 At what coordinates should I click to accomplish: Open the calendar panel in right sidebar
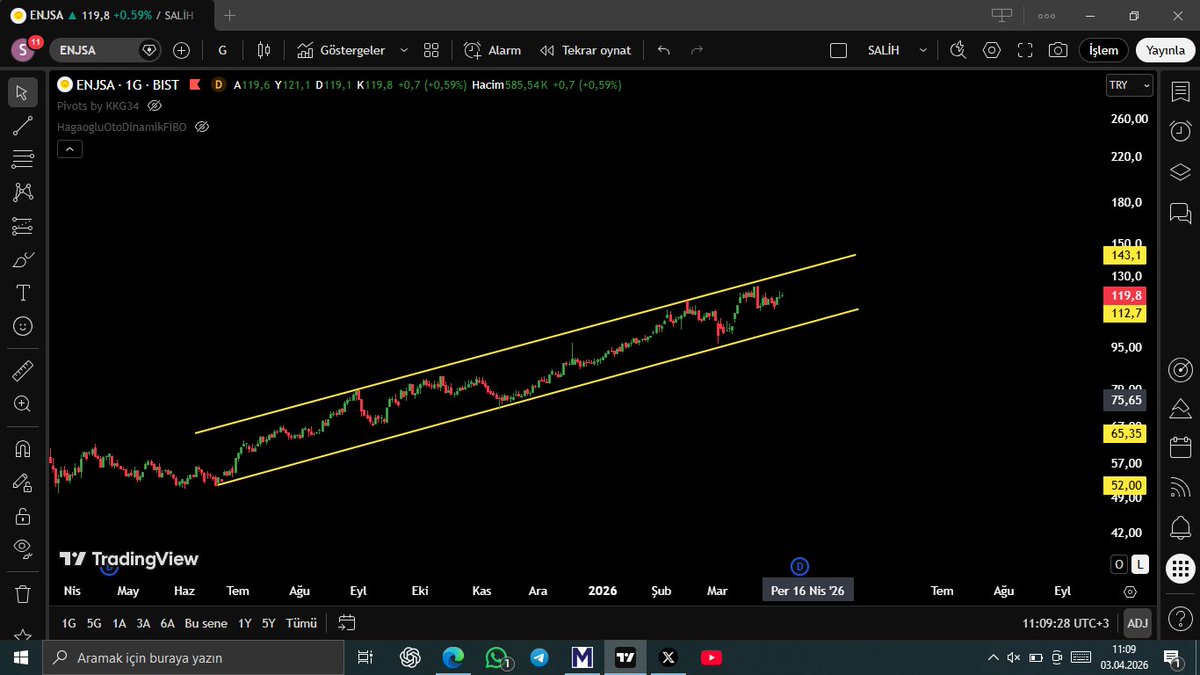[x=1180, y=448]
